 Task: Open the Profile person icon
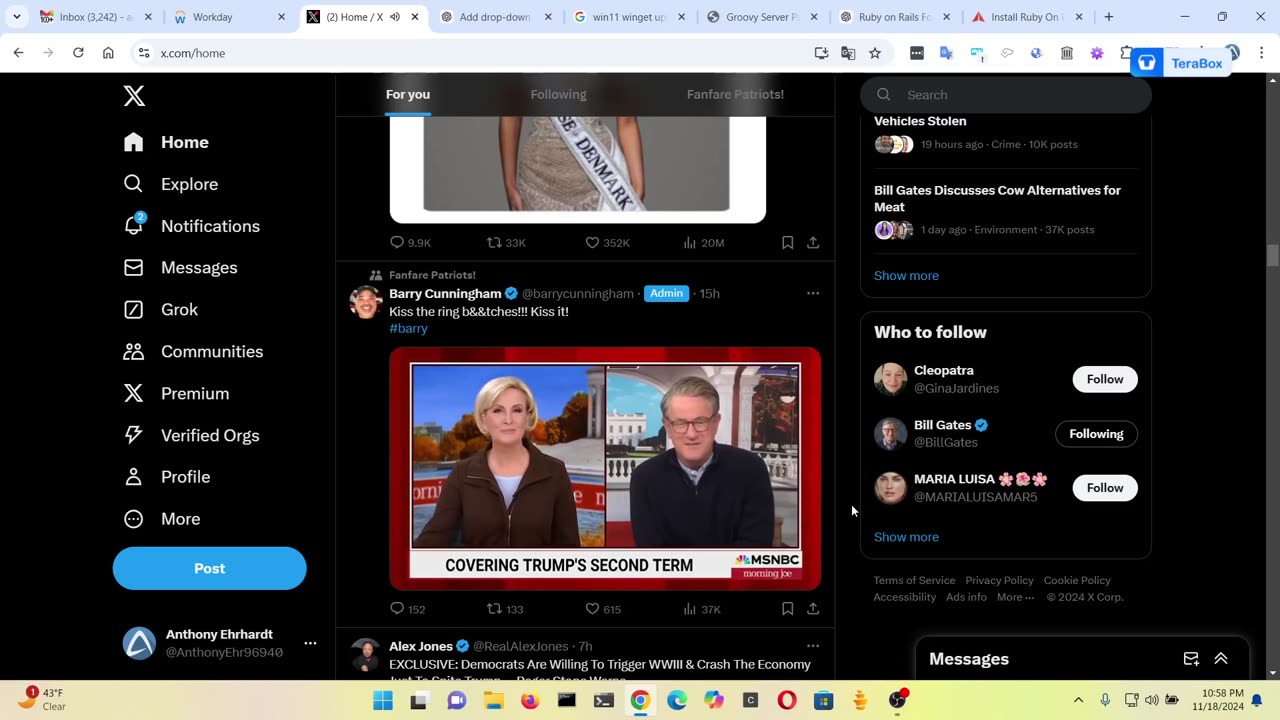(134, 477)
